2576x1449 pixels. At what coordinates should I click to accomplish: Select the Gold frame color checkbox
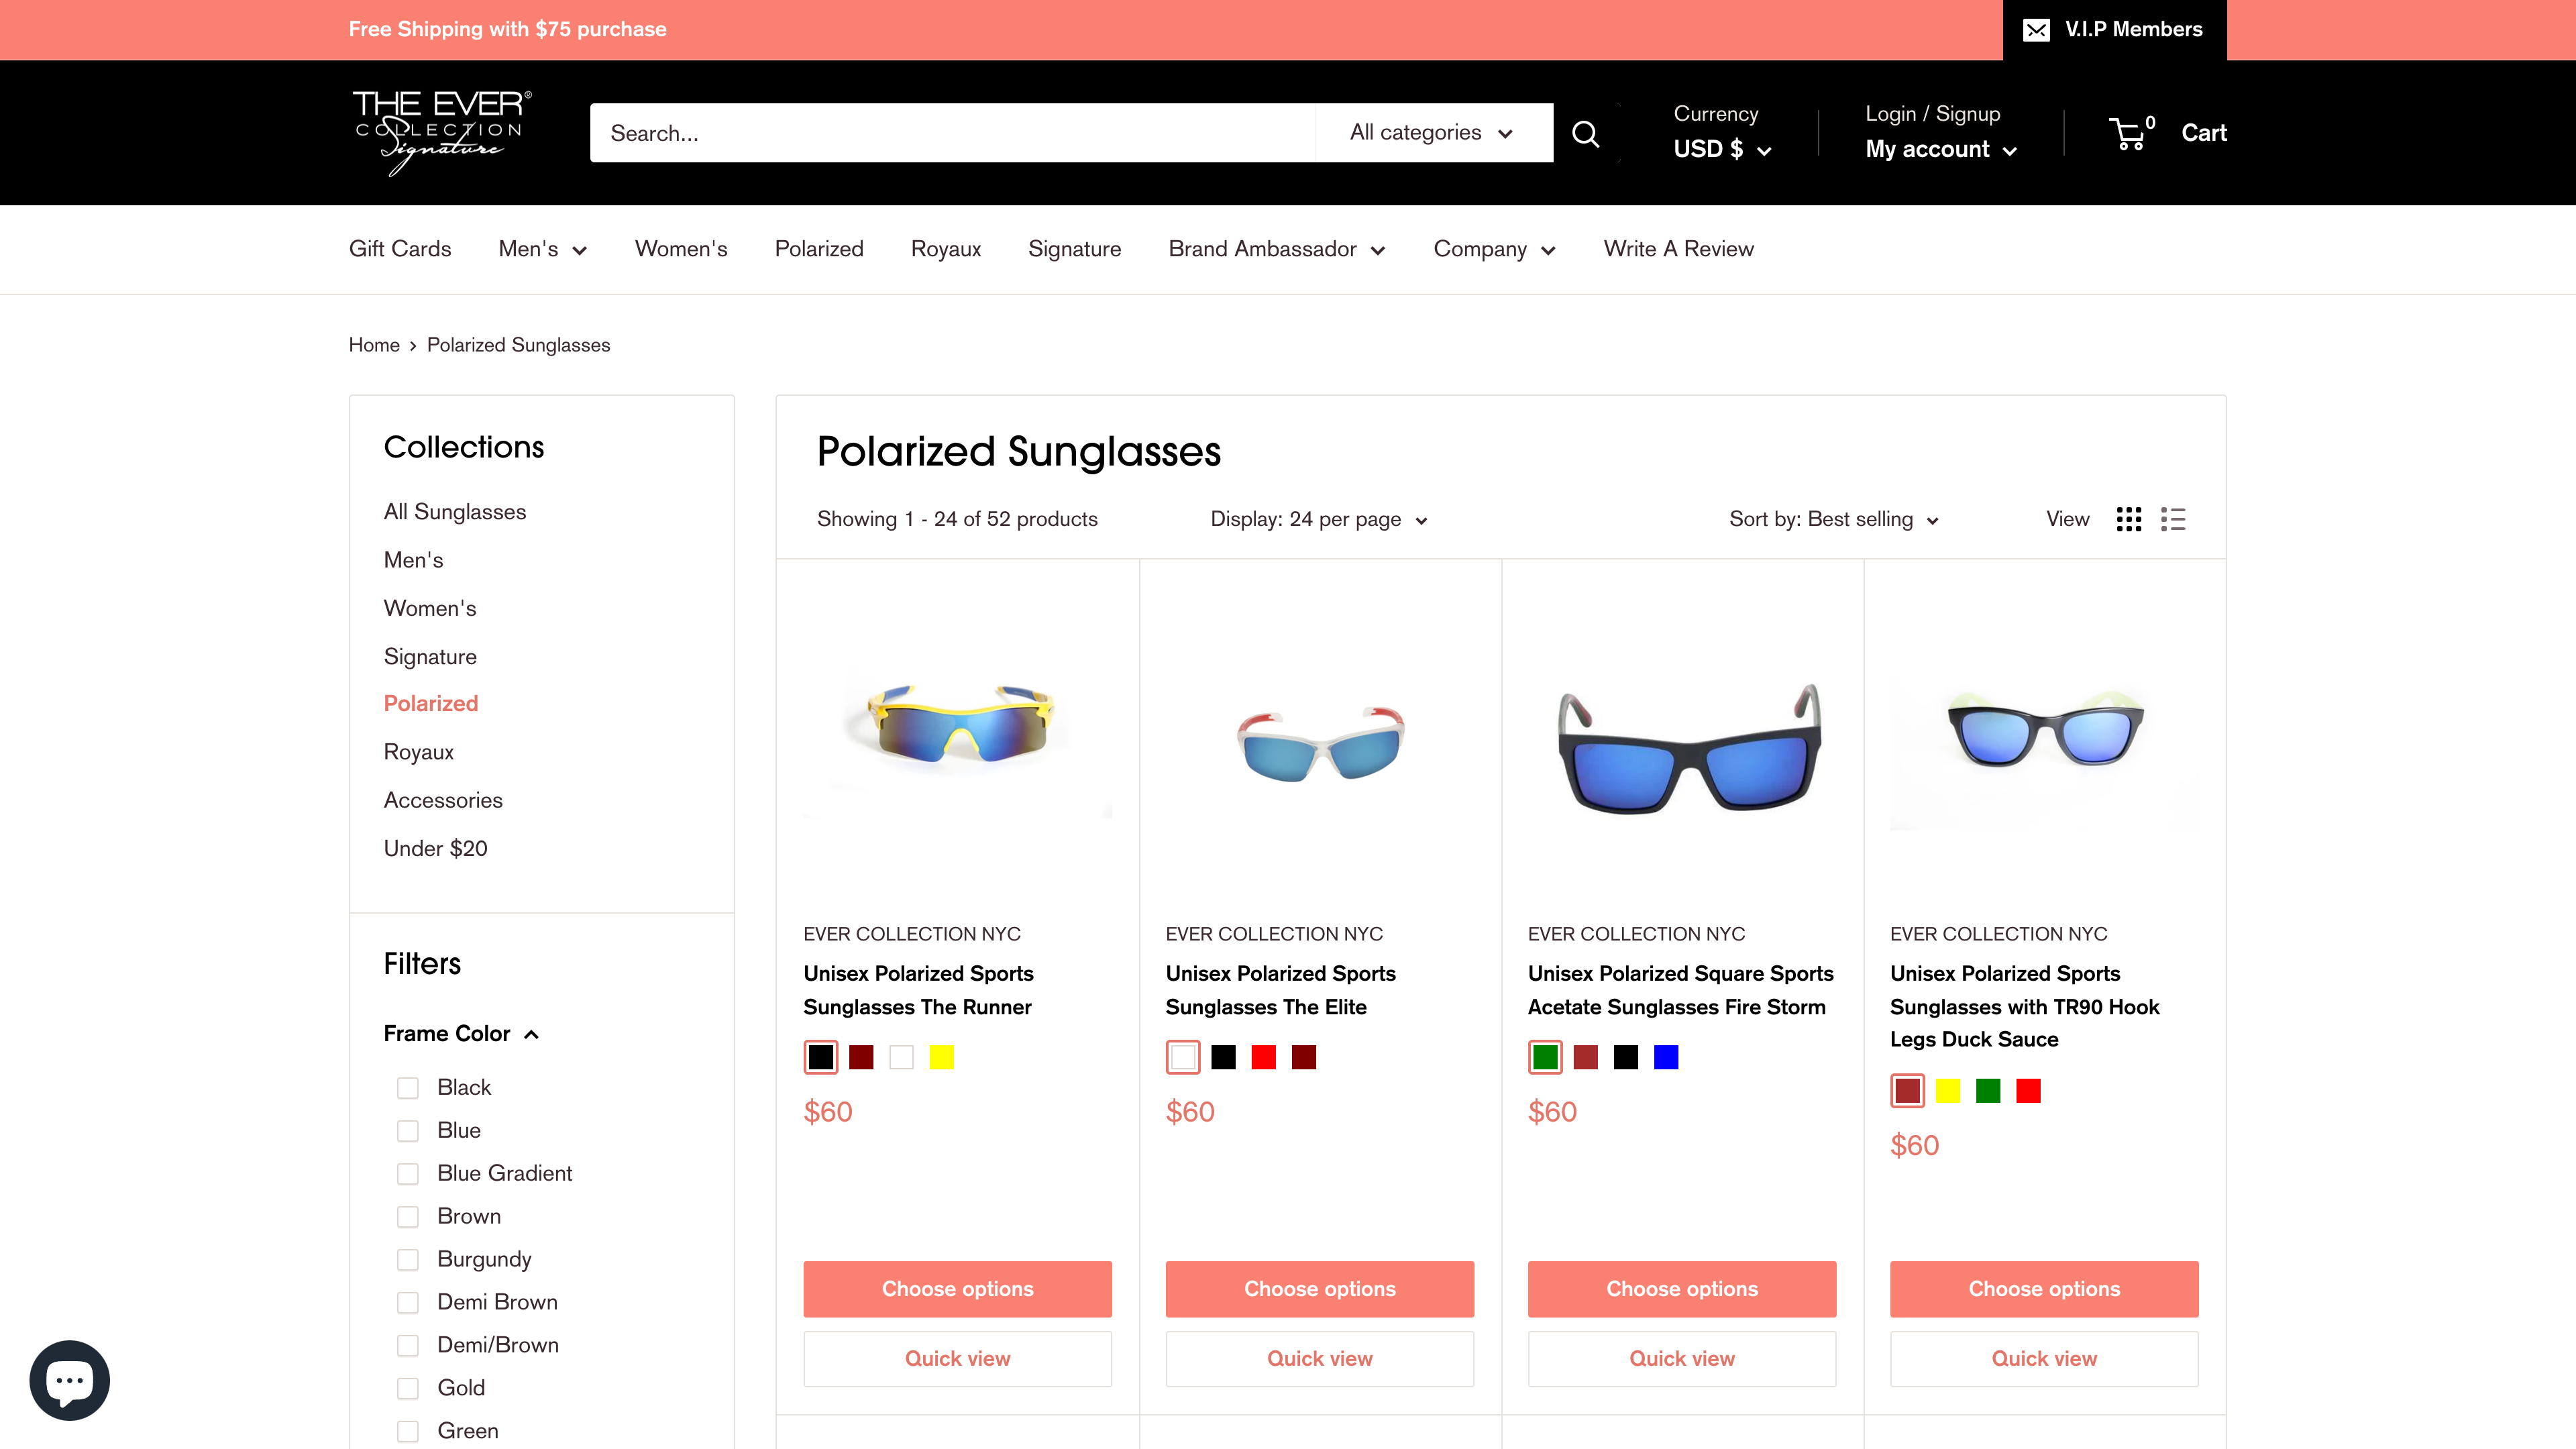(x=408, y=1388)
